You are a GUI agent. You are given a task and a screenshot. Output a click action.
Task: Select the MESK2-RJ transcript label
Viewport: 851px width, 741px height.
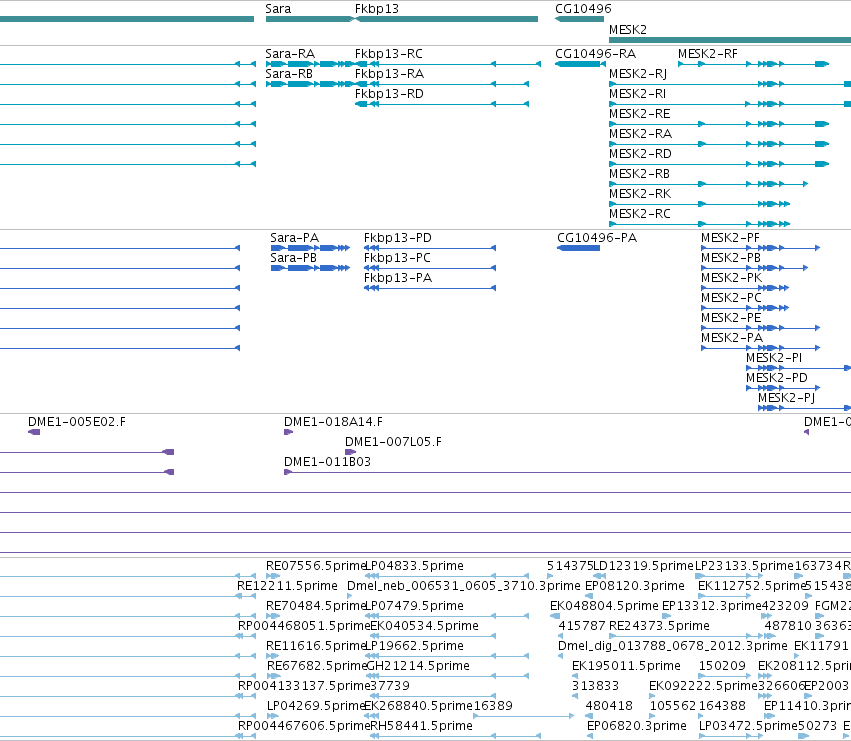638,74
